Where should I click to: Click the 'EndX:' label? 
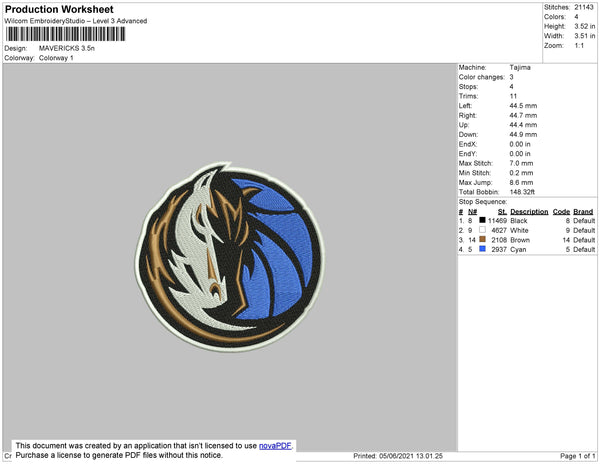468,144
